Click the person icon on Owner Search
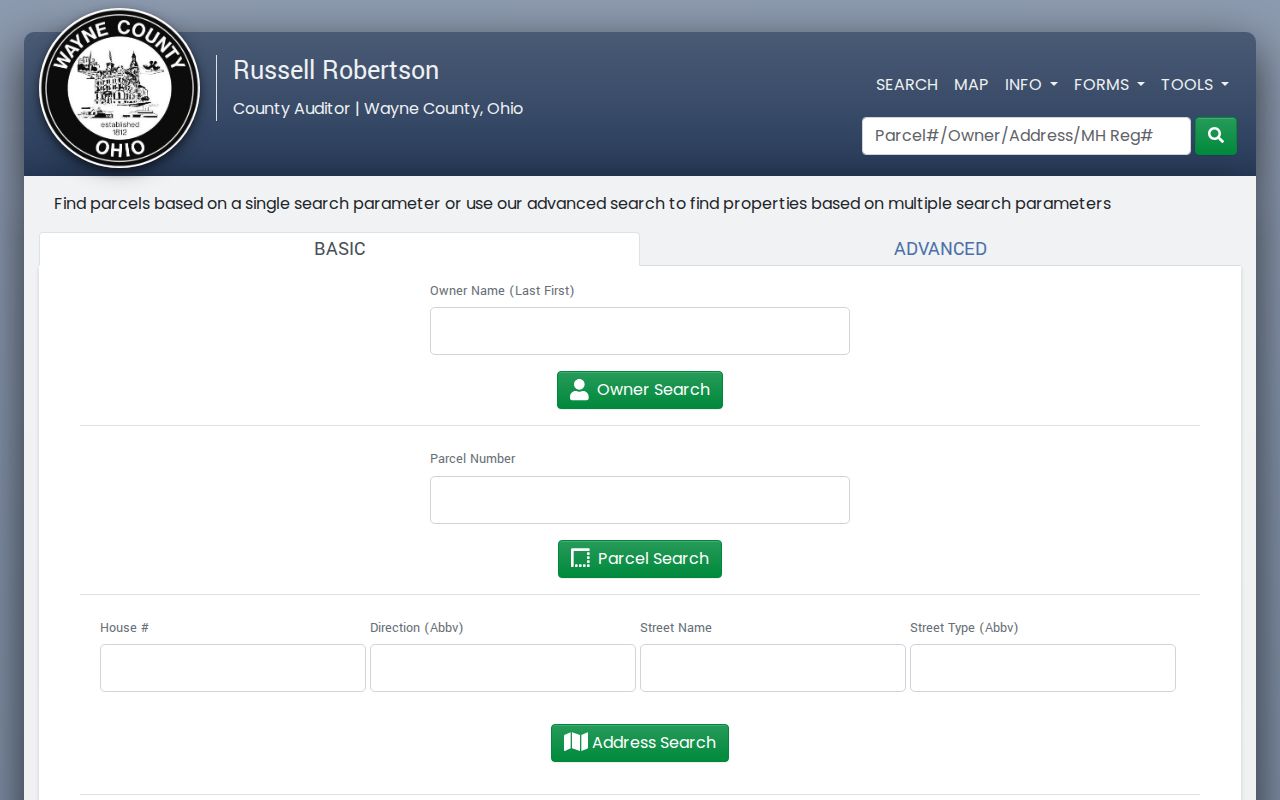The height and width of the screenshot is (800, 1280). click(579, 390)
